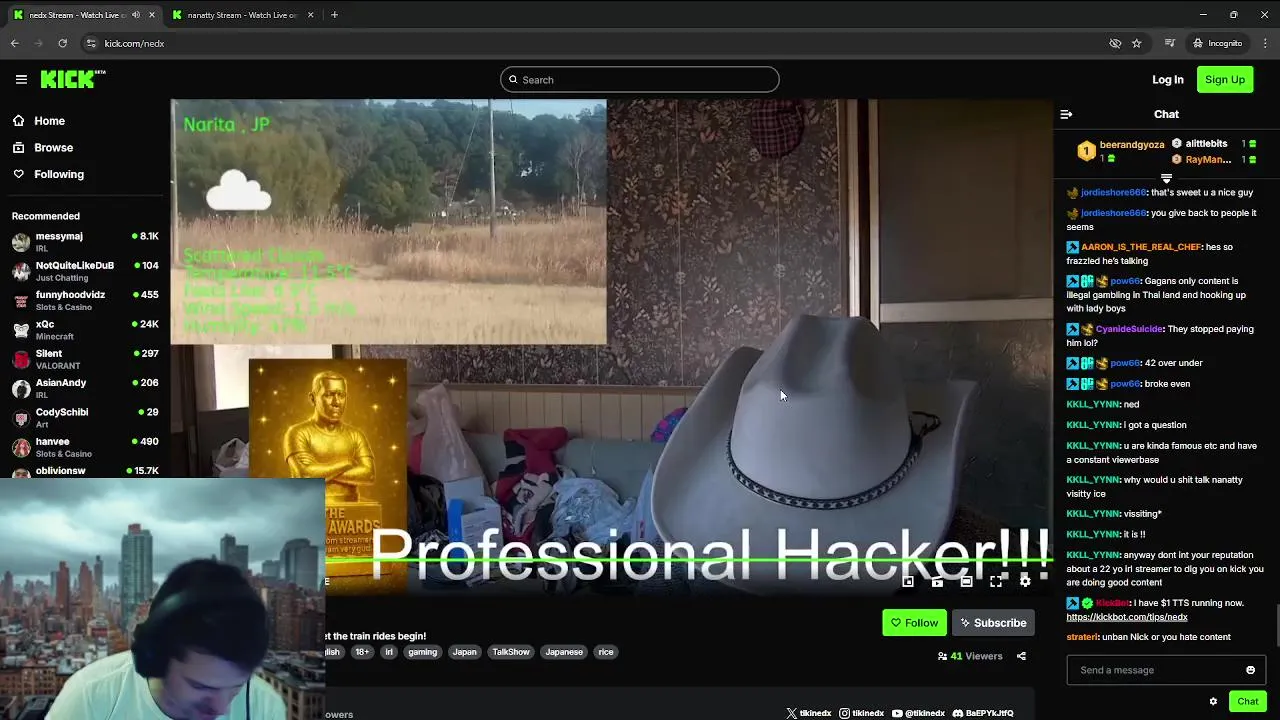Click the rice stream tag

(x=605, y=652)
